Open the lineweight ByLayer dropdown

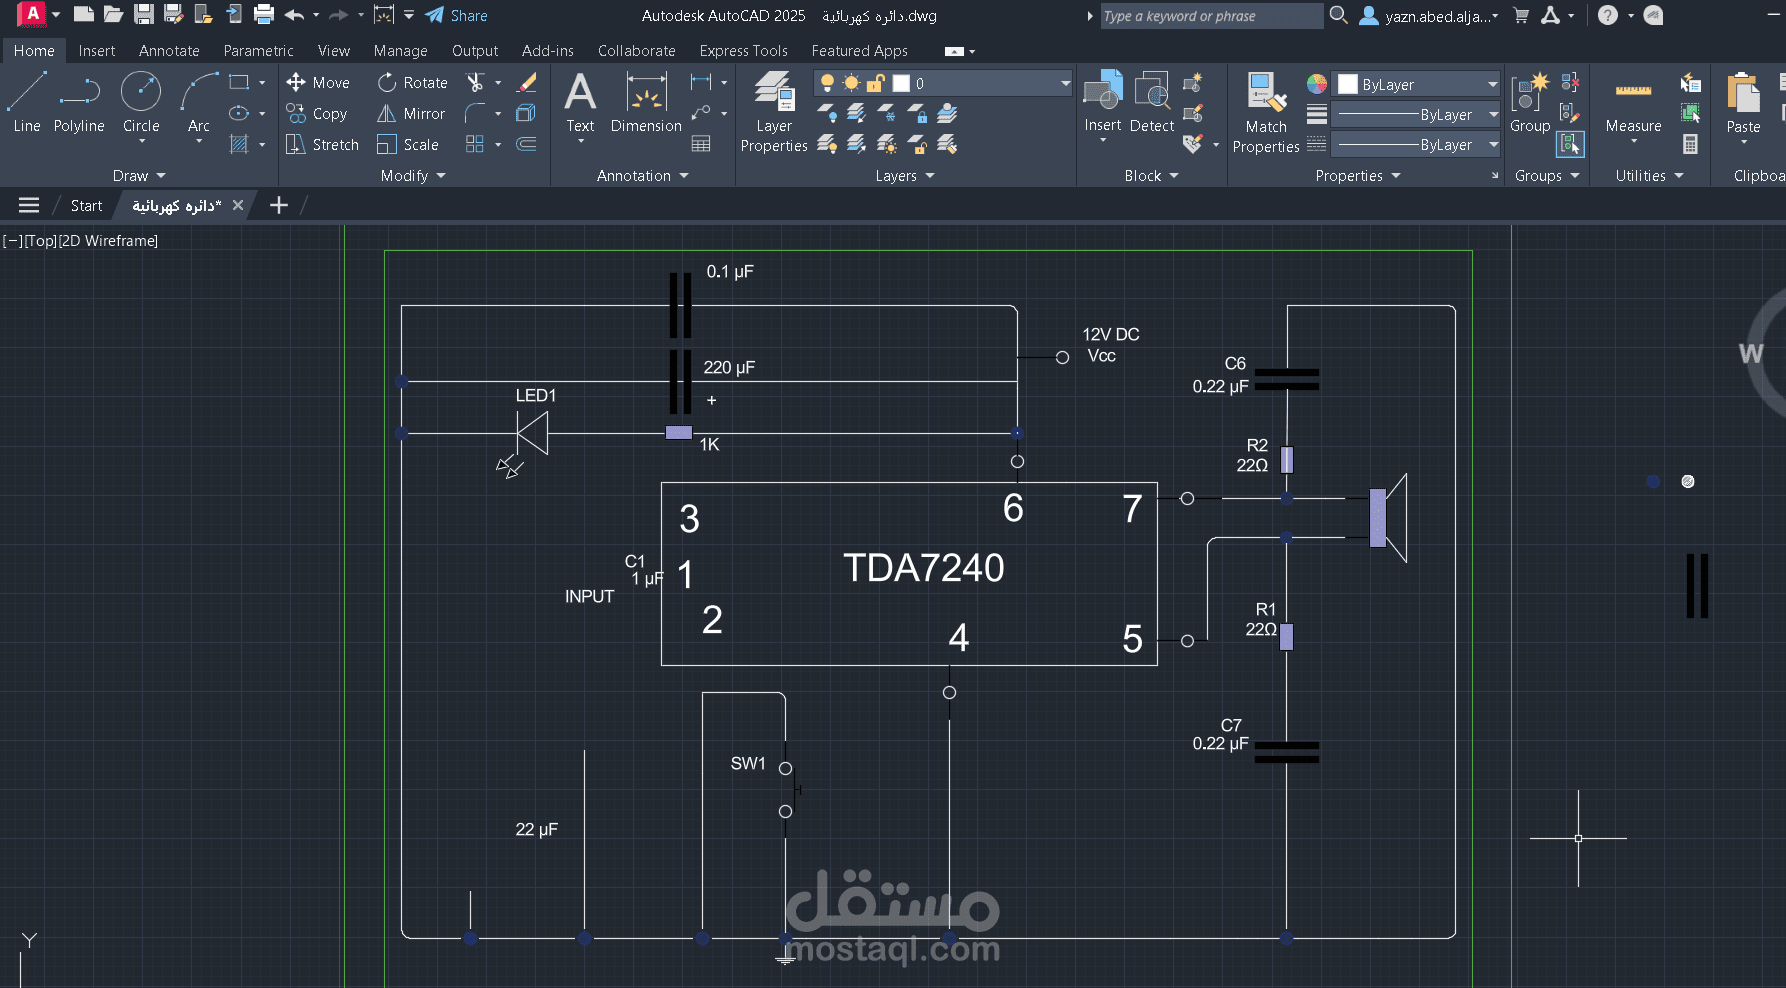pos(1418,114)
